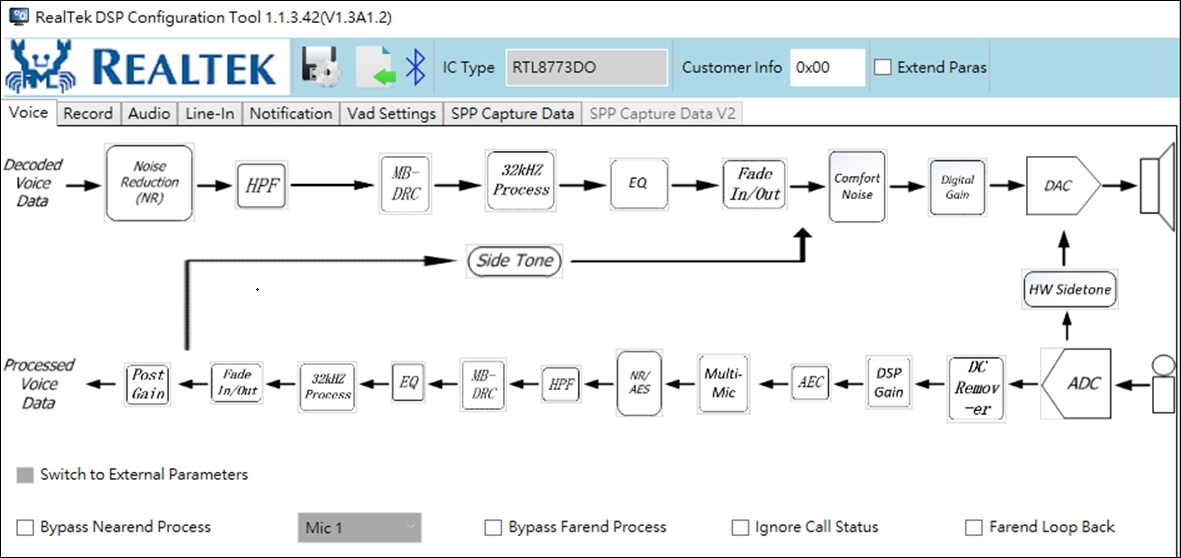Click the Customer Info 0x00 field
This screenshot has width=1181, height=558.
tap(827, 67)
